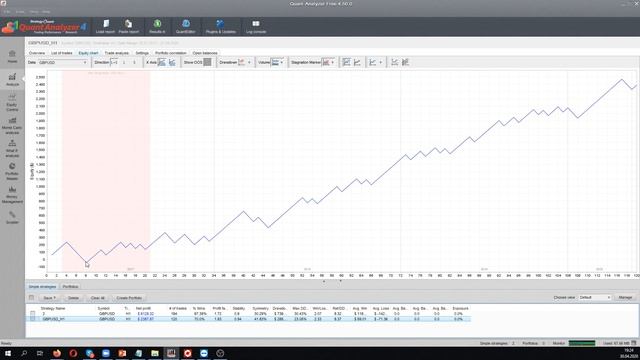Click the Quant Analyzer 4 logo

click(44, 27)
